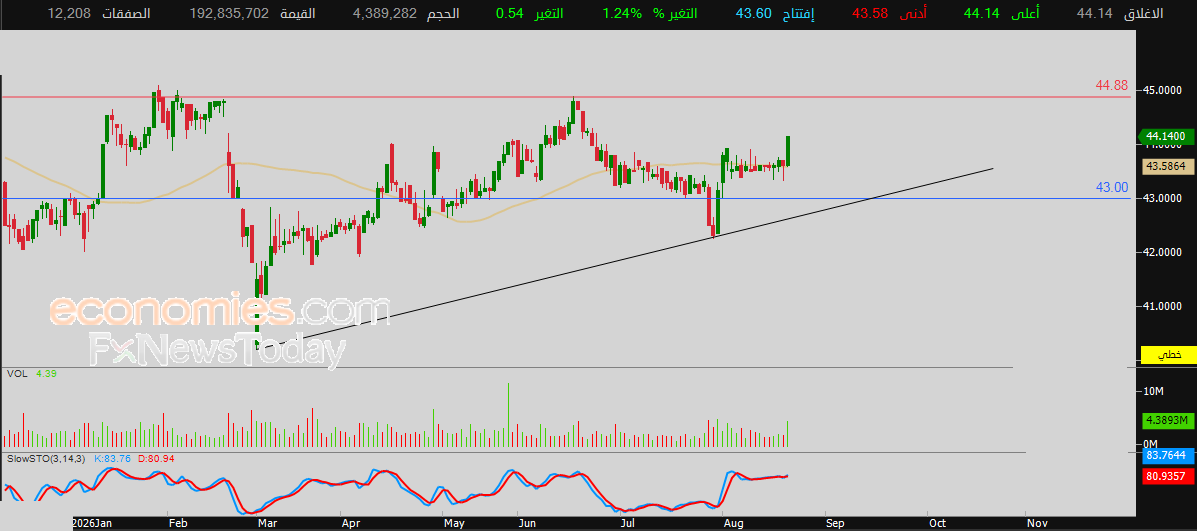Select the 44.88 red resistance line label

click(1112, 85)
